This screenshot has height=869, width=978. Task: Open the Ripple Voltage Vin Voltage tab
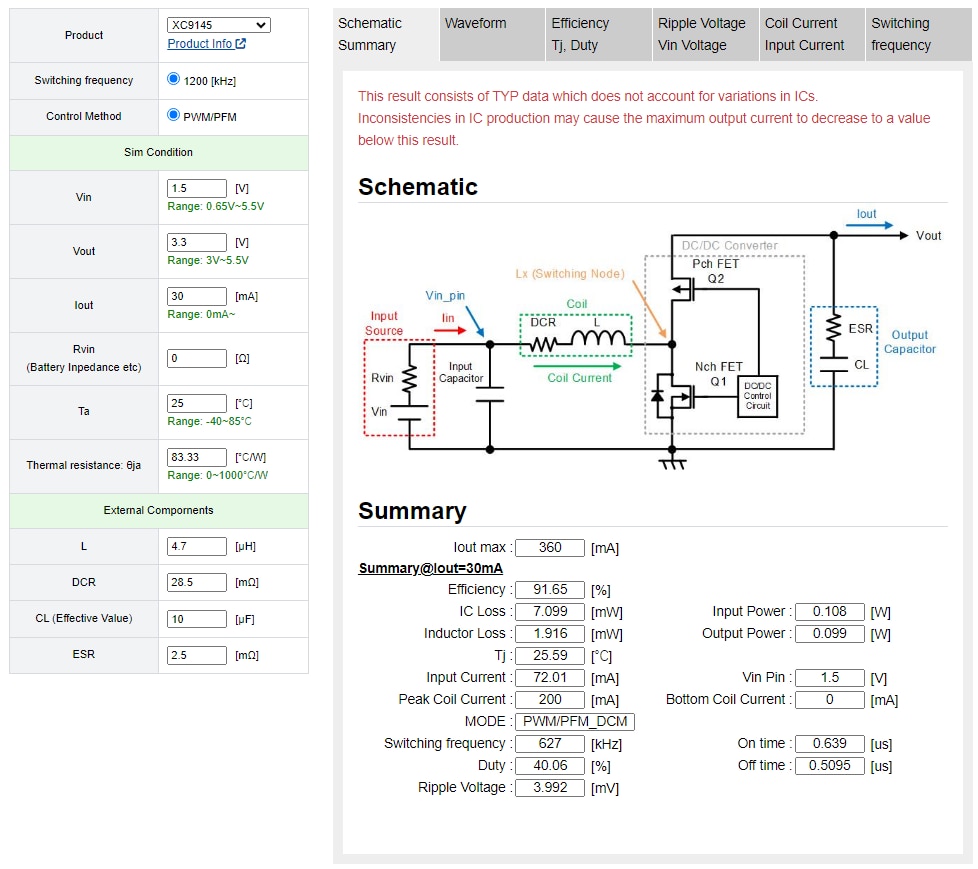tap(702, 34)
